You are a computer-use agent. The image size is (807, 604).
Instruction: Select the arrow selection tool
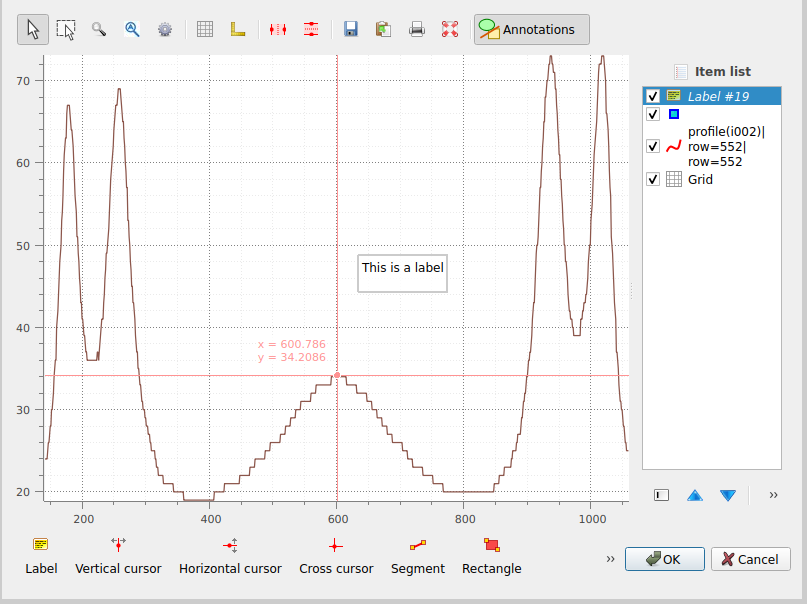click(33, 29)
